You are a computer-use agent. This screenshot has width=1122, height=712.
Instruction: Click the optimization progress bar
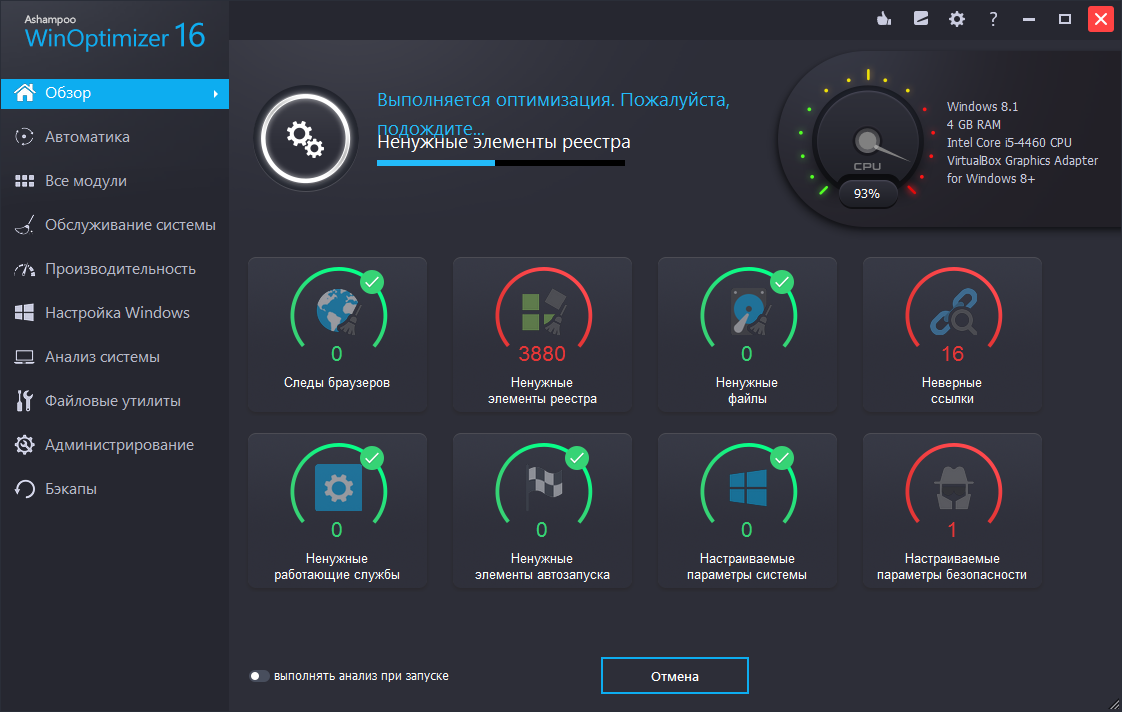pyautogui.click(x=501, y=163)
